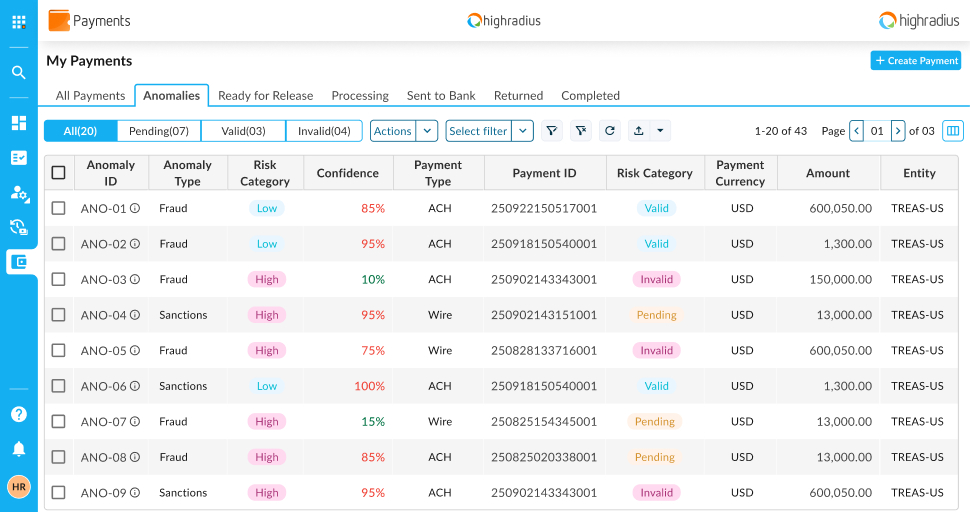Go to the next page arrow
Viewport: 970px width, 512px height.
pyautogui.click(x=898, y=131)
